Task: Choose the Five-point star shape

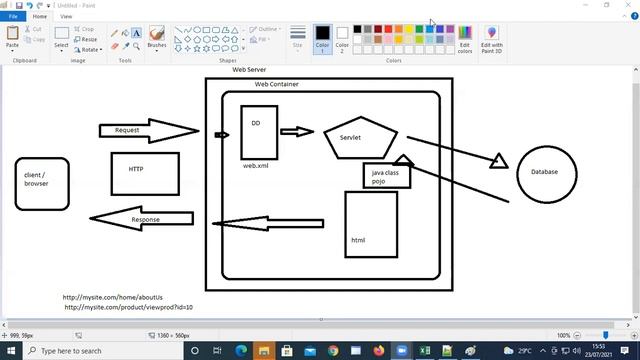Action: click(197, 49)
